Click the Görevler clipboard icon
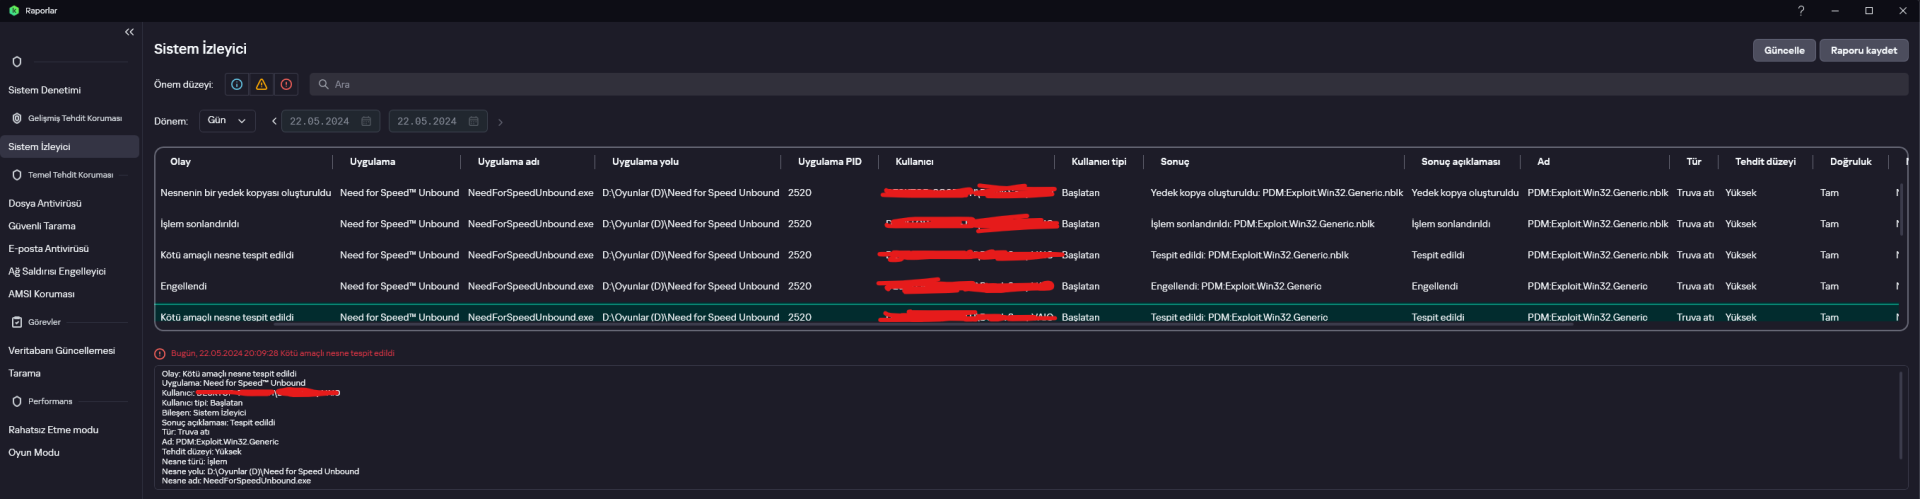The width and height of the screenshot is (1920, 499). (16, 322)
